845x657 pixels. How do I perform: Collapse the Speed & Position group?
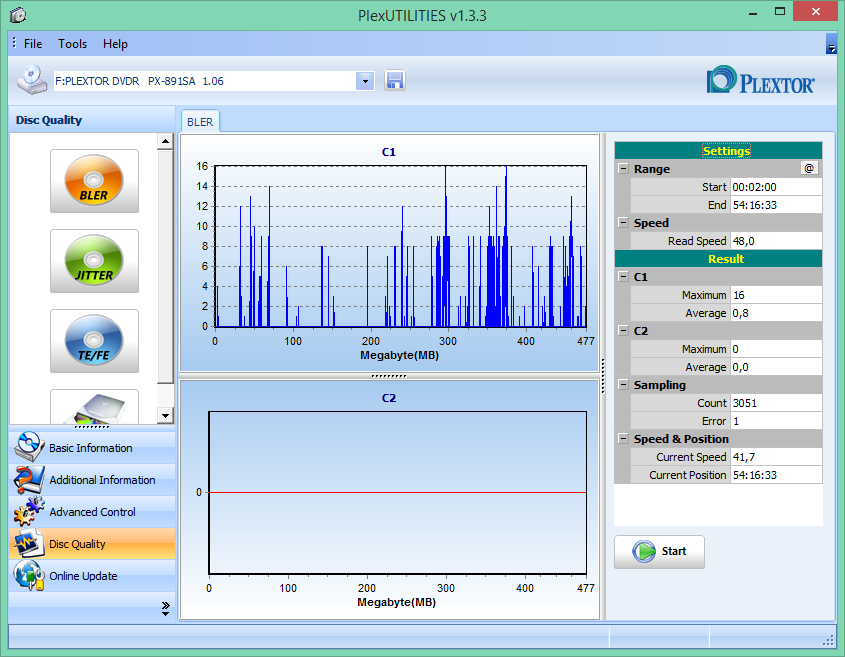click(x=623, y=438)
